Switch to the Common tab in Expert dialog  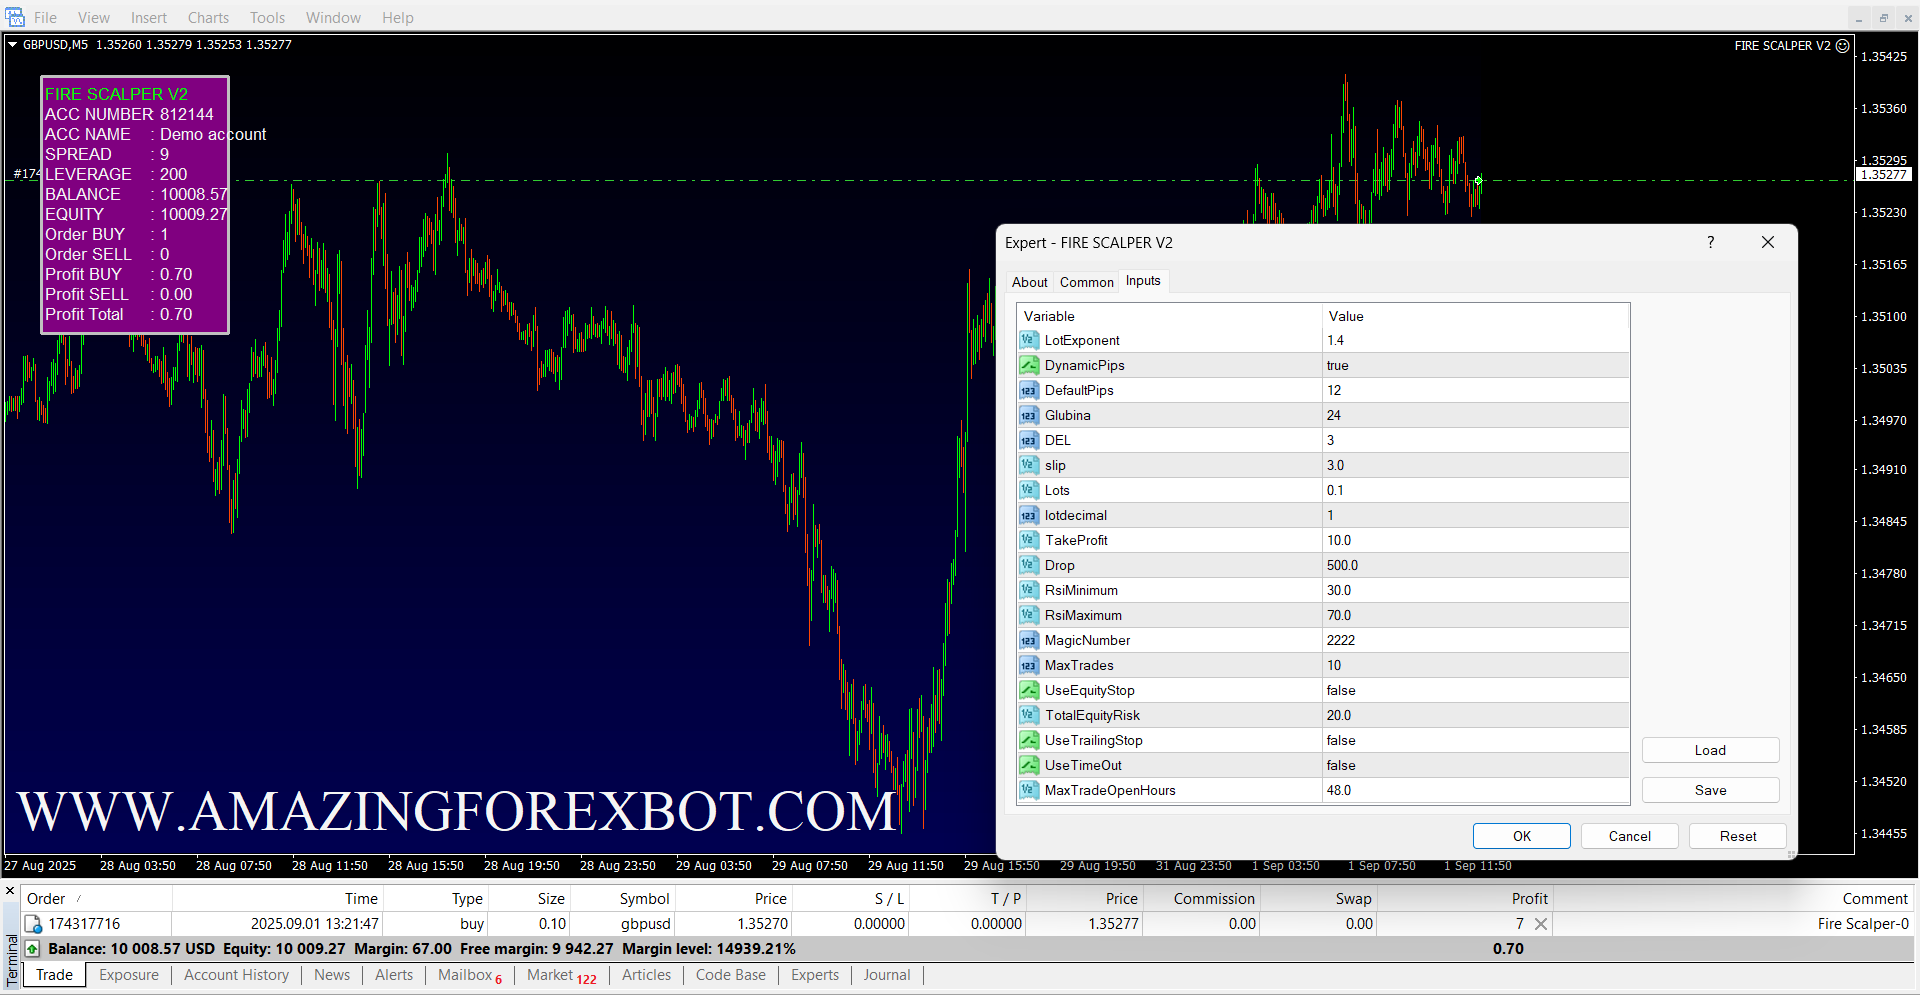tap(1086, 282)
